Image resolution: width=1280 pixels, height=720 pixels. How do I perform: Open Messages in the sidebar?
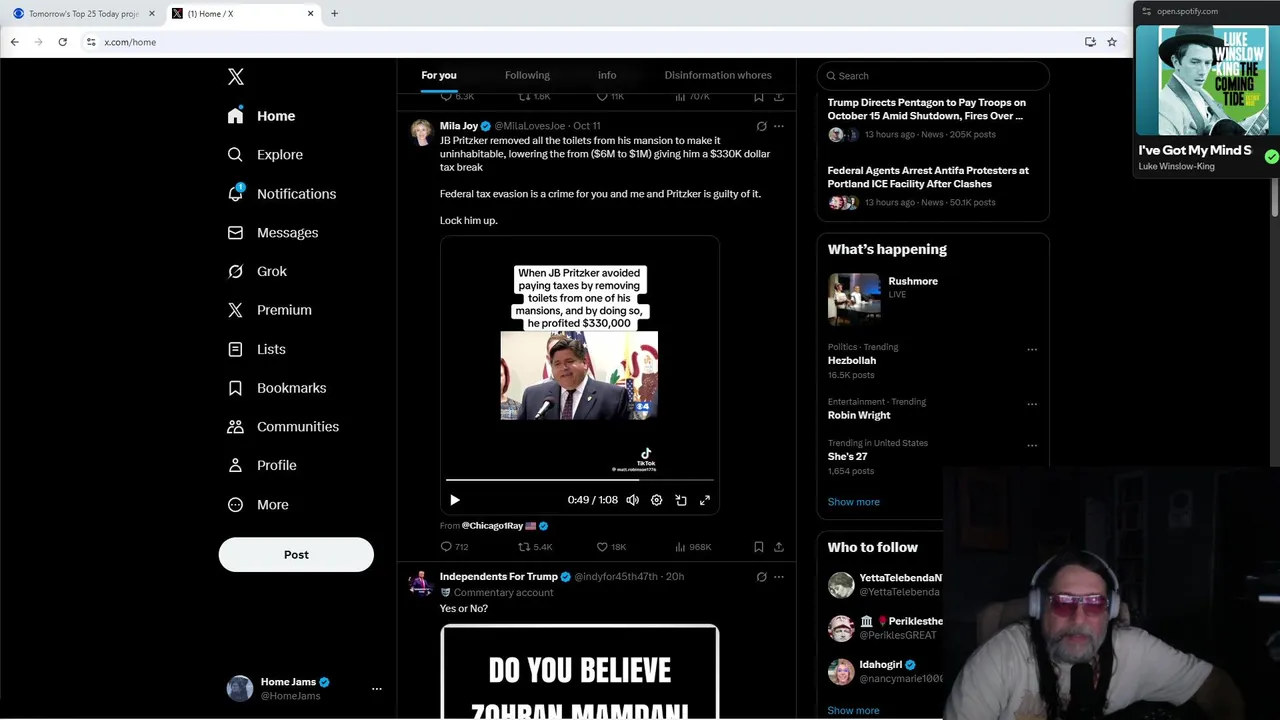[273, 233]
